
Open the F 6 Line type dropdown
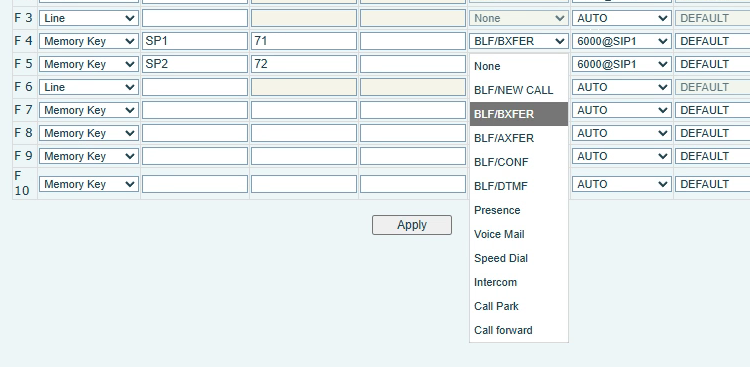point(89,87)
